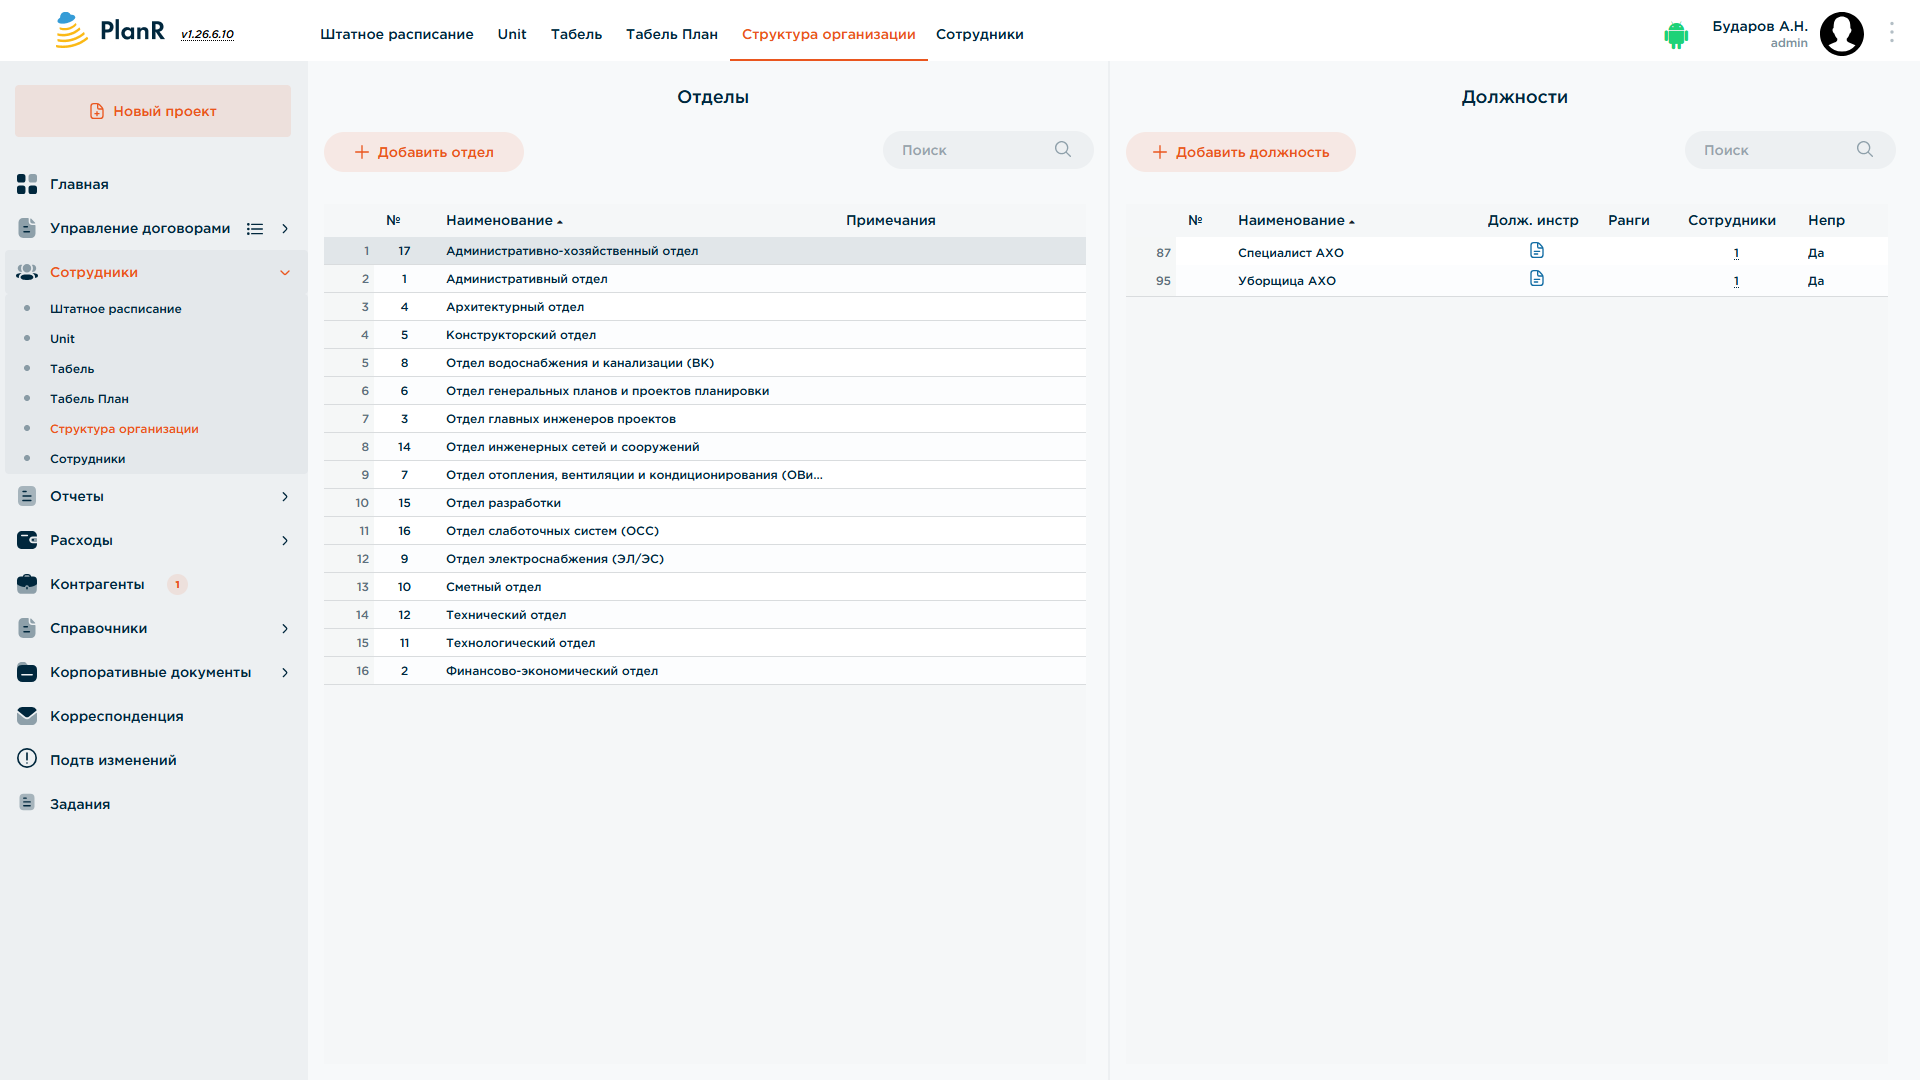Click the list icon beside Управление договорами

pyautogui.click(x=255, y=229)
